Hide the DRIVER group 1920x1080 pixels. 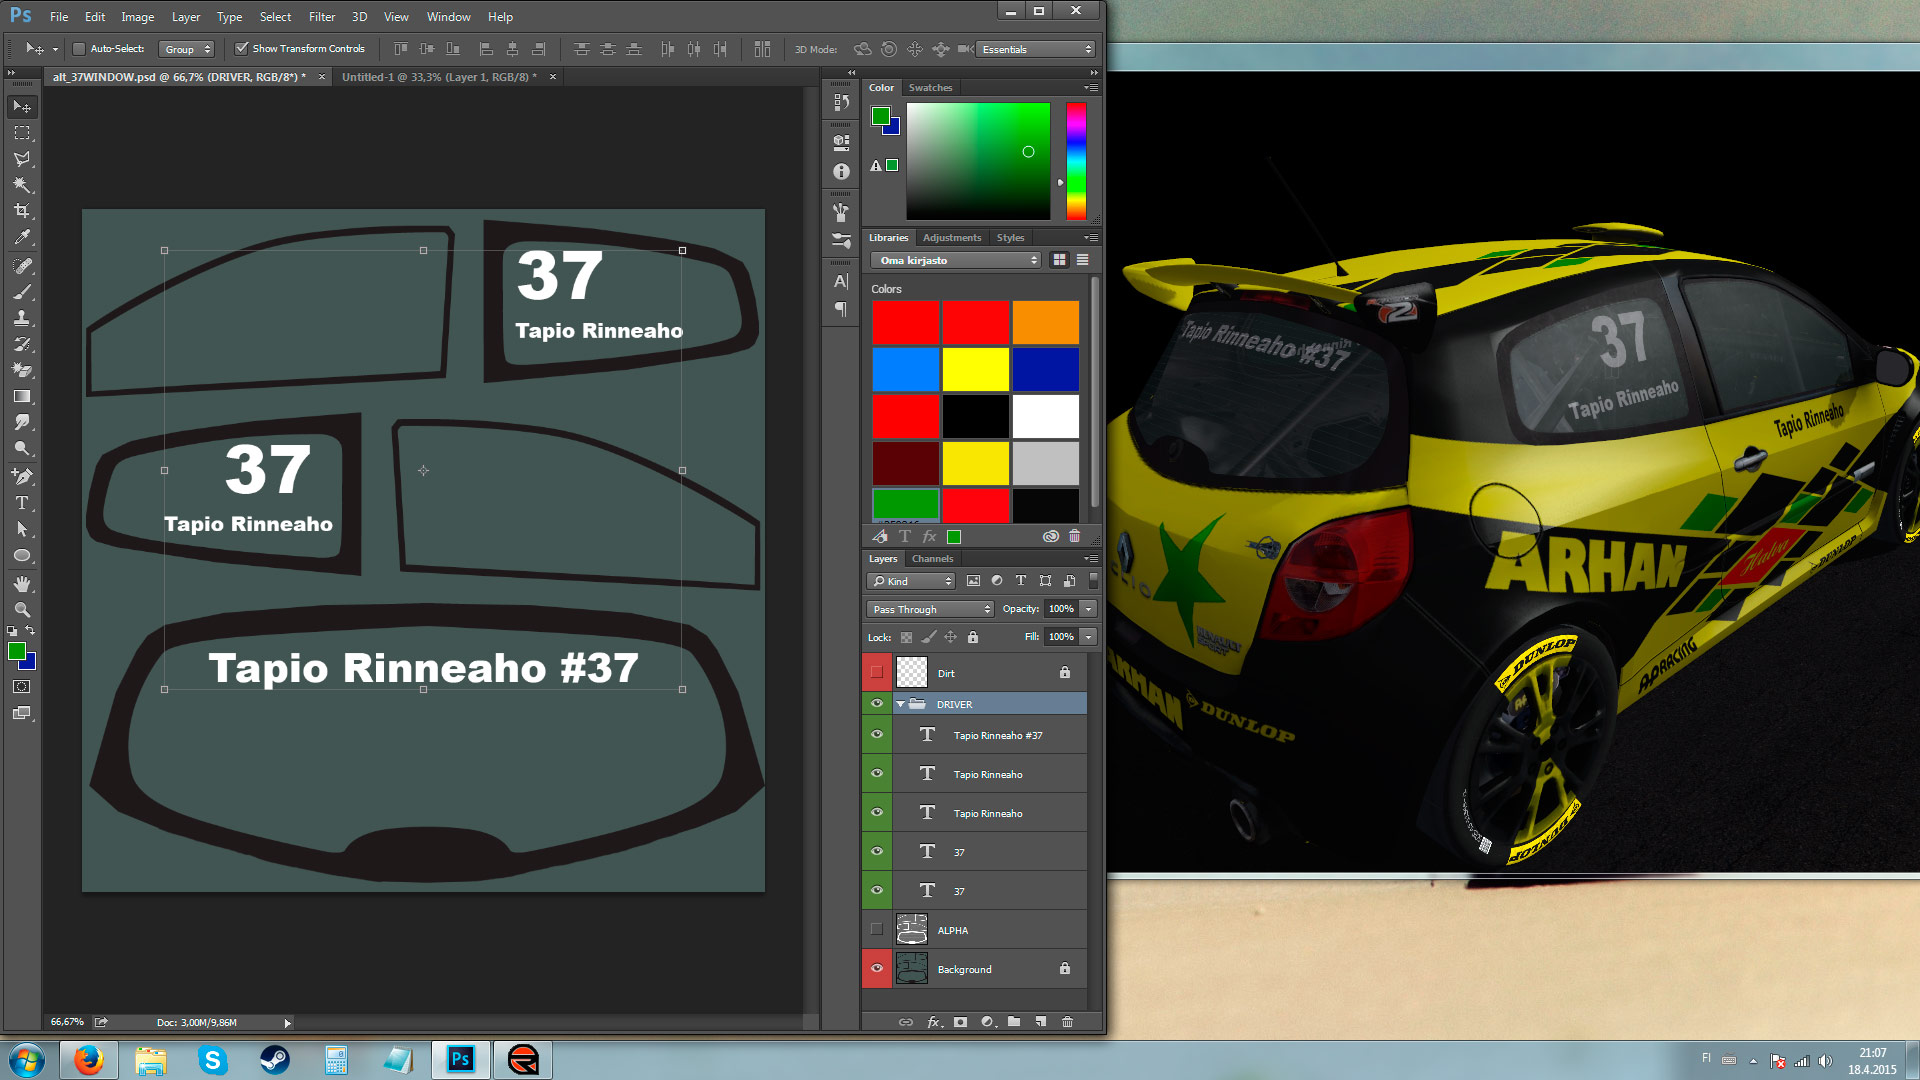click(x=877, y=704)
